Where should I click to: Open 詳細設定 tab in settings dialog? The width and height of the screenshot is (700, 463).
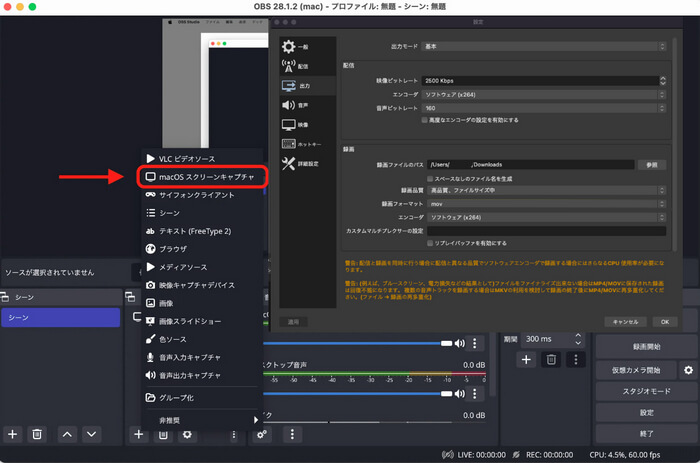coord(308,164)
